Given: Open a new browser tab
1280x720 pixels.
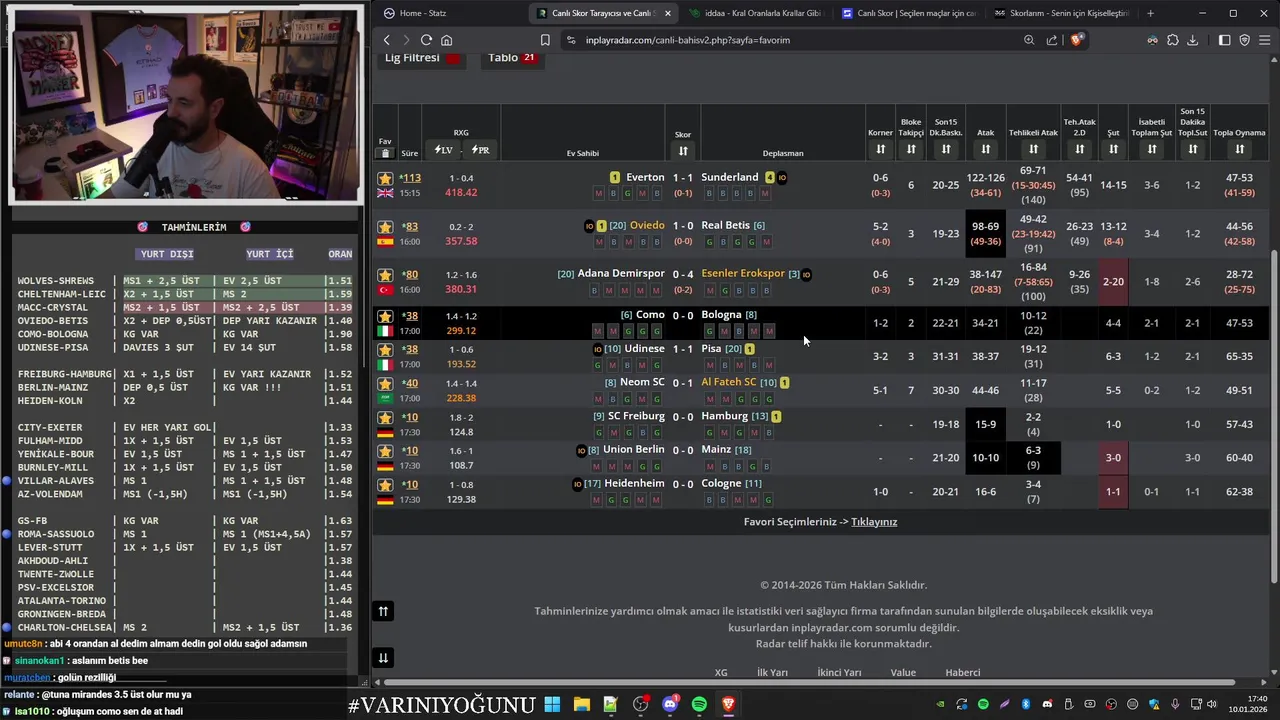Looking at the screenshot, I should 1150,13.
